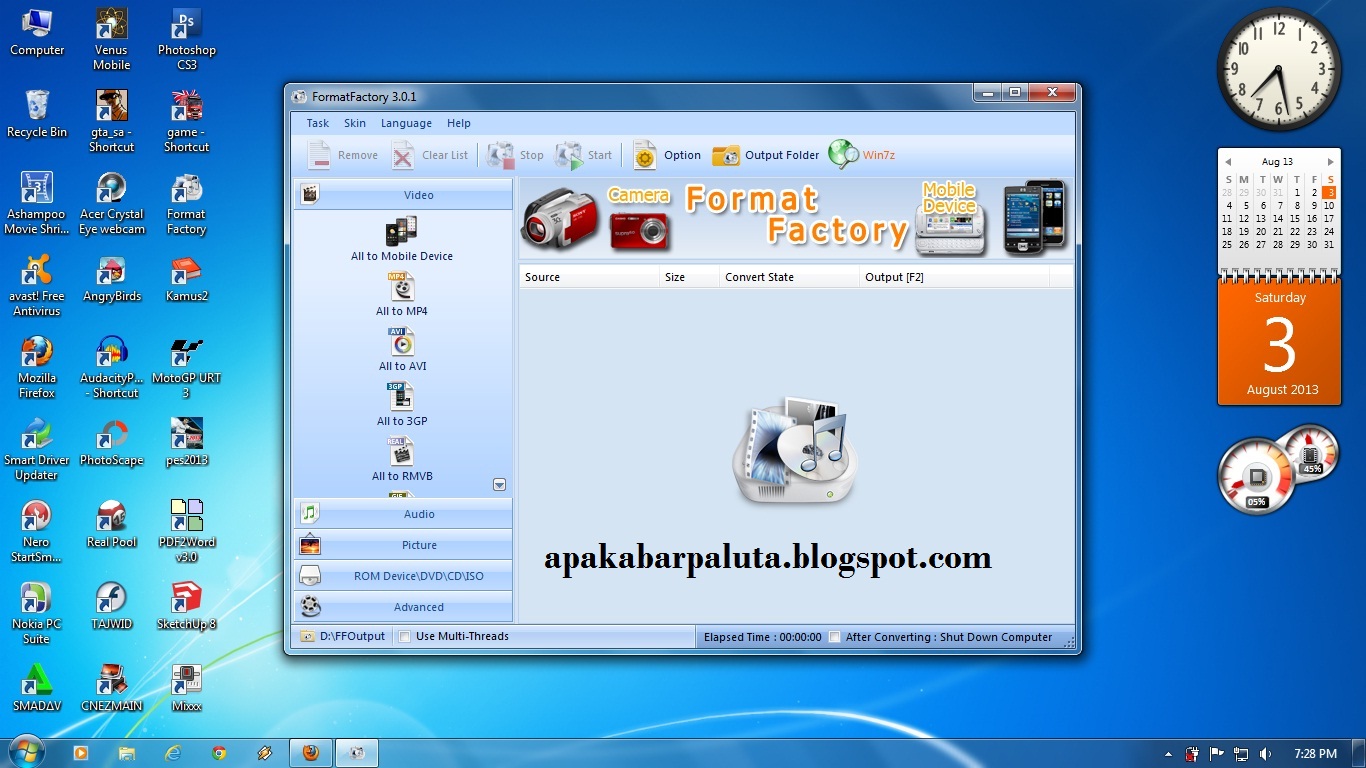Select the Format Factory desktop shortcut

point(187,203)
